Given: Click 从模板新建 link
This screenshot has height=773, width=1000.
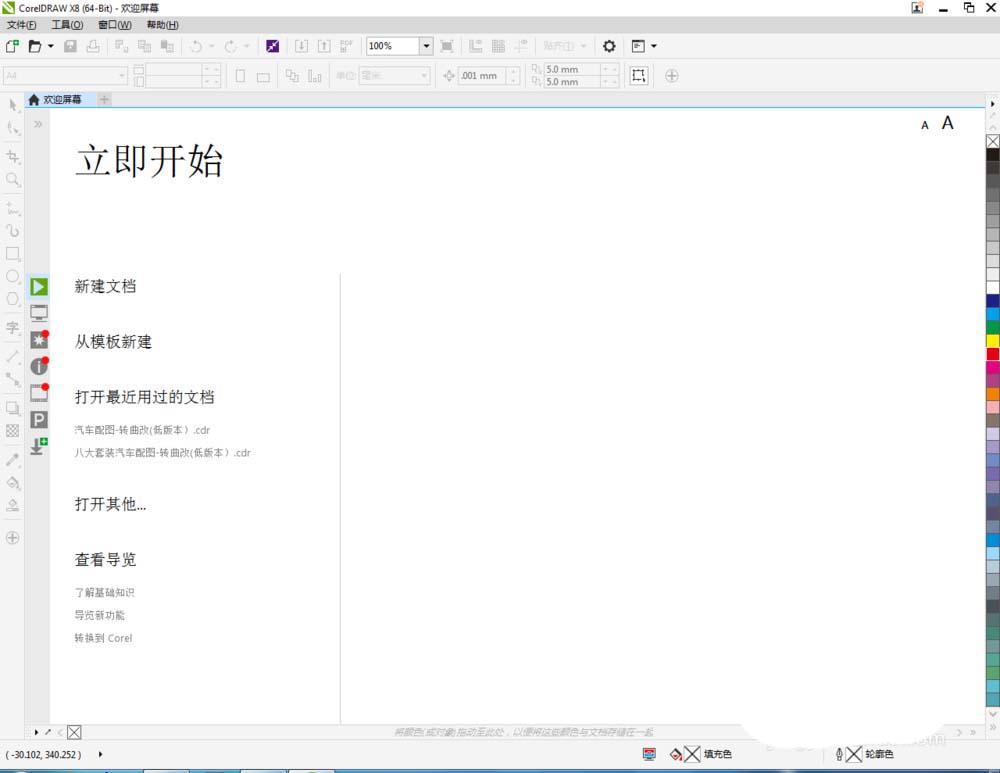Looking at the screenshot, I should tap(113, 342).
